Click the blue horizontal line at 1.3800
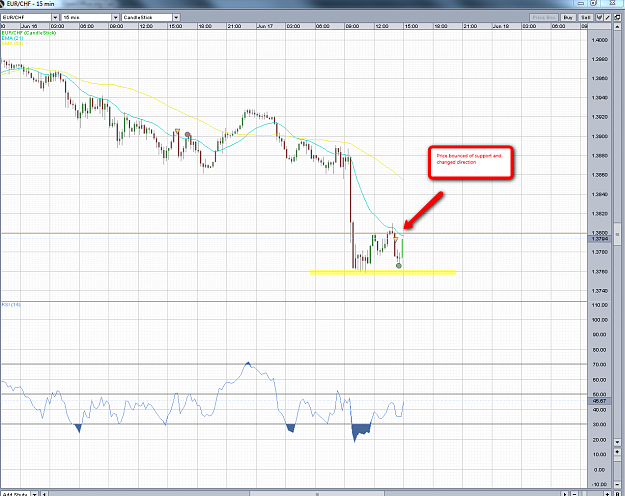The width and height of the screenshot is (625, 496). tap(294, 233)
